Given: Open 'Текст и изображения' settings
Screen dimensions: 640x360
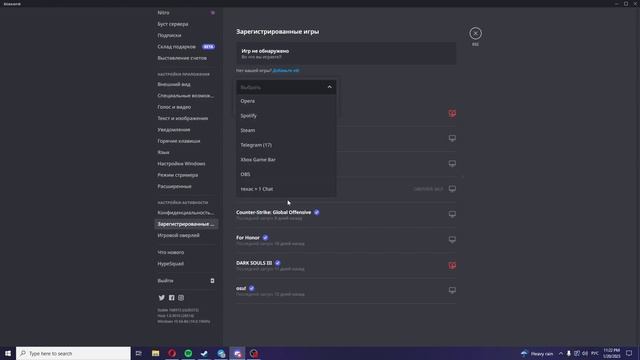Looking at the screenshot, I should pyautogui.click(x=187, y=118).
